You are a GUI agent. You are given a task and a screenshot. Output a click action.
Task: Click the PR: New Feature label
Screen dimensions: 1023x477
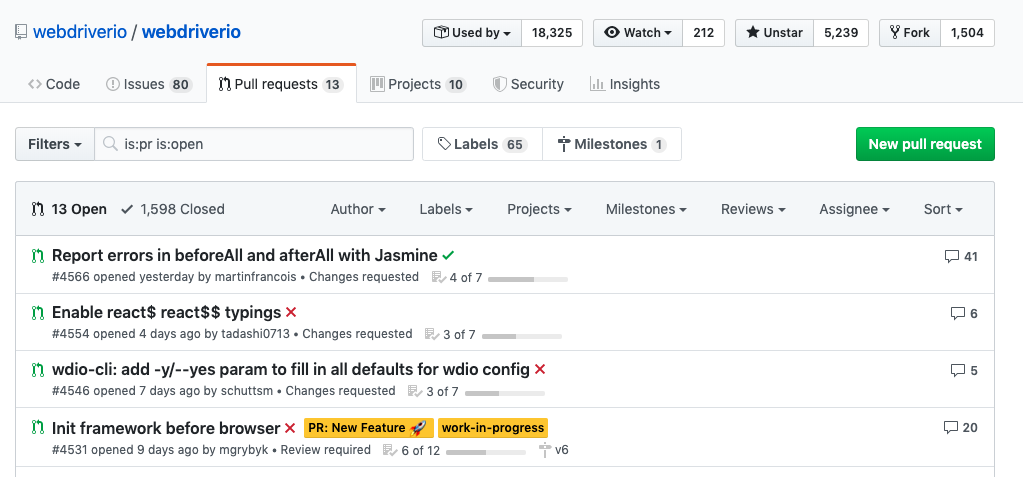pyautogui.click(x=369, y=428)
